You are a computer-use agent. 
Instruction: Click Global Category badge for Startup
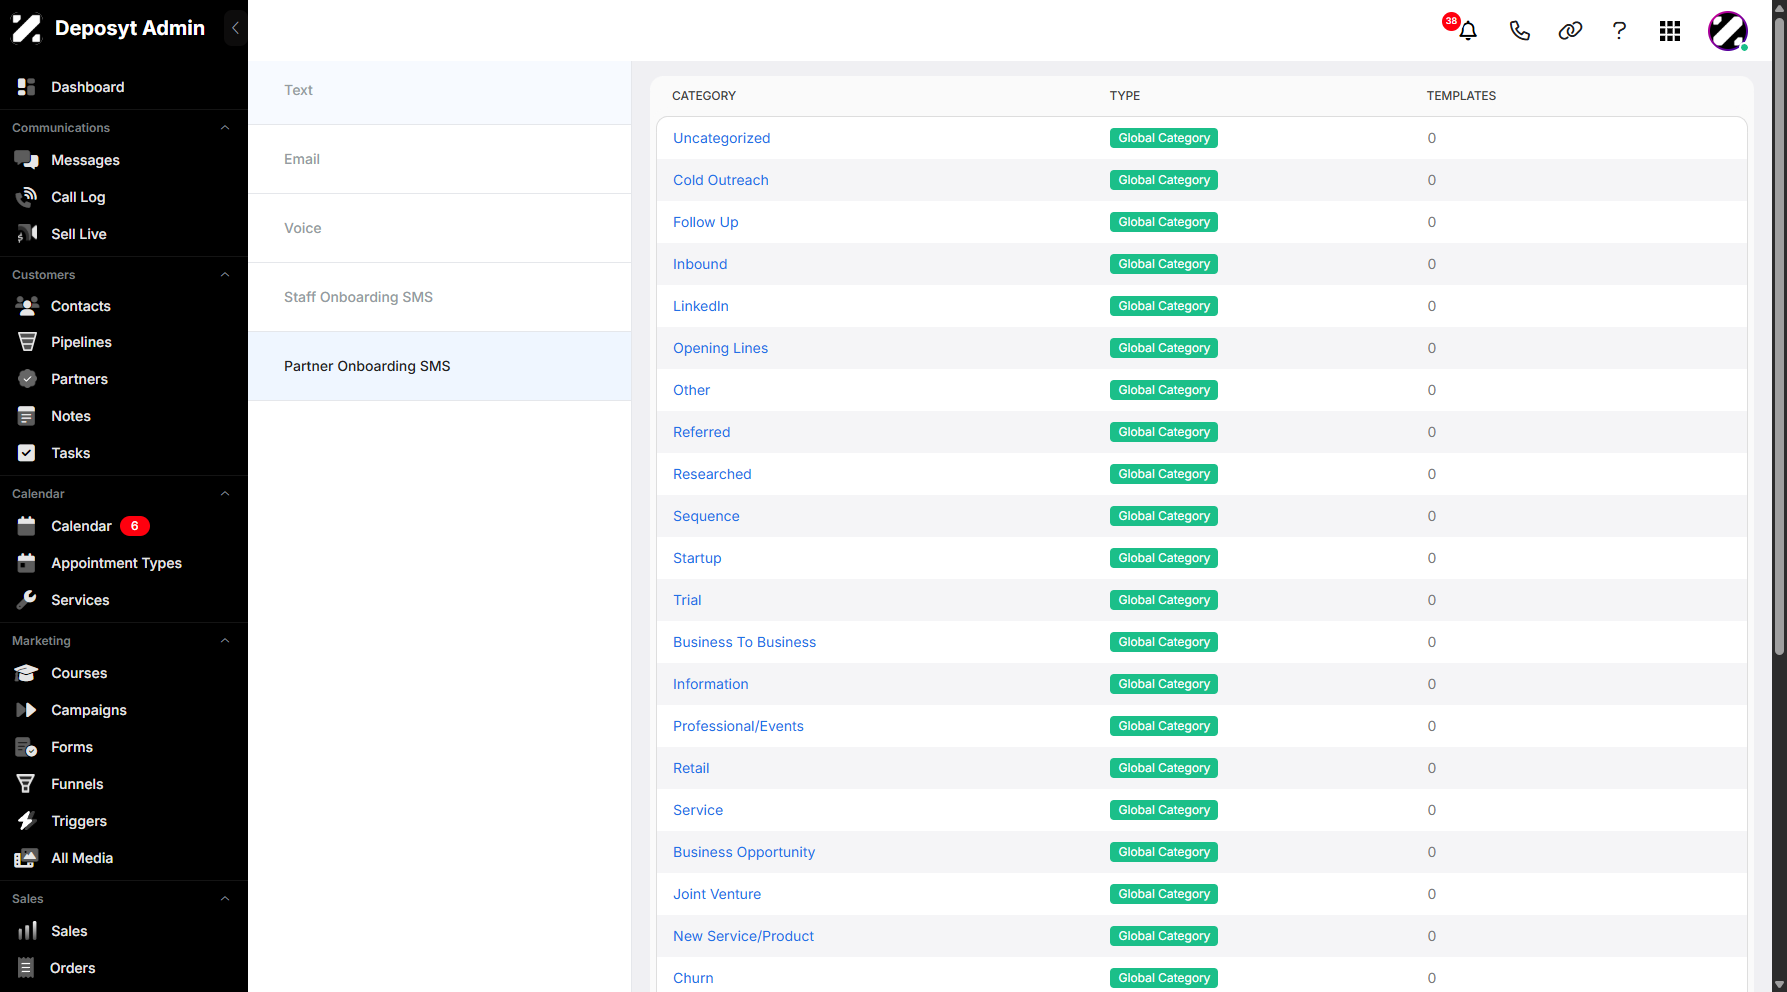click(x=1164, y=558)
